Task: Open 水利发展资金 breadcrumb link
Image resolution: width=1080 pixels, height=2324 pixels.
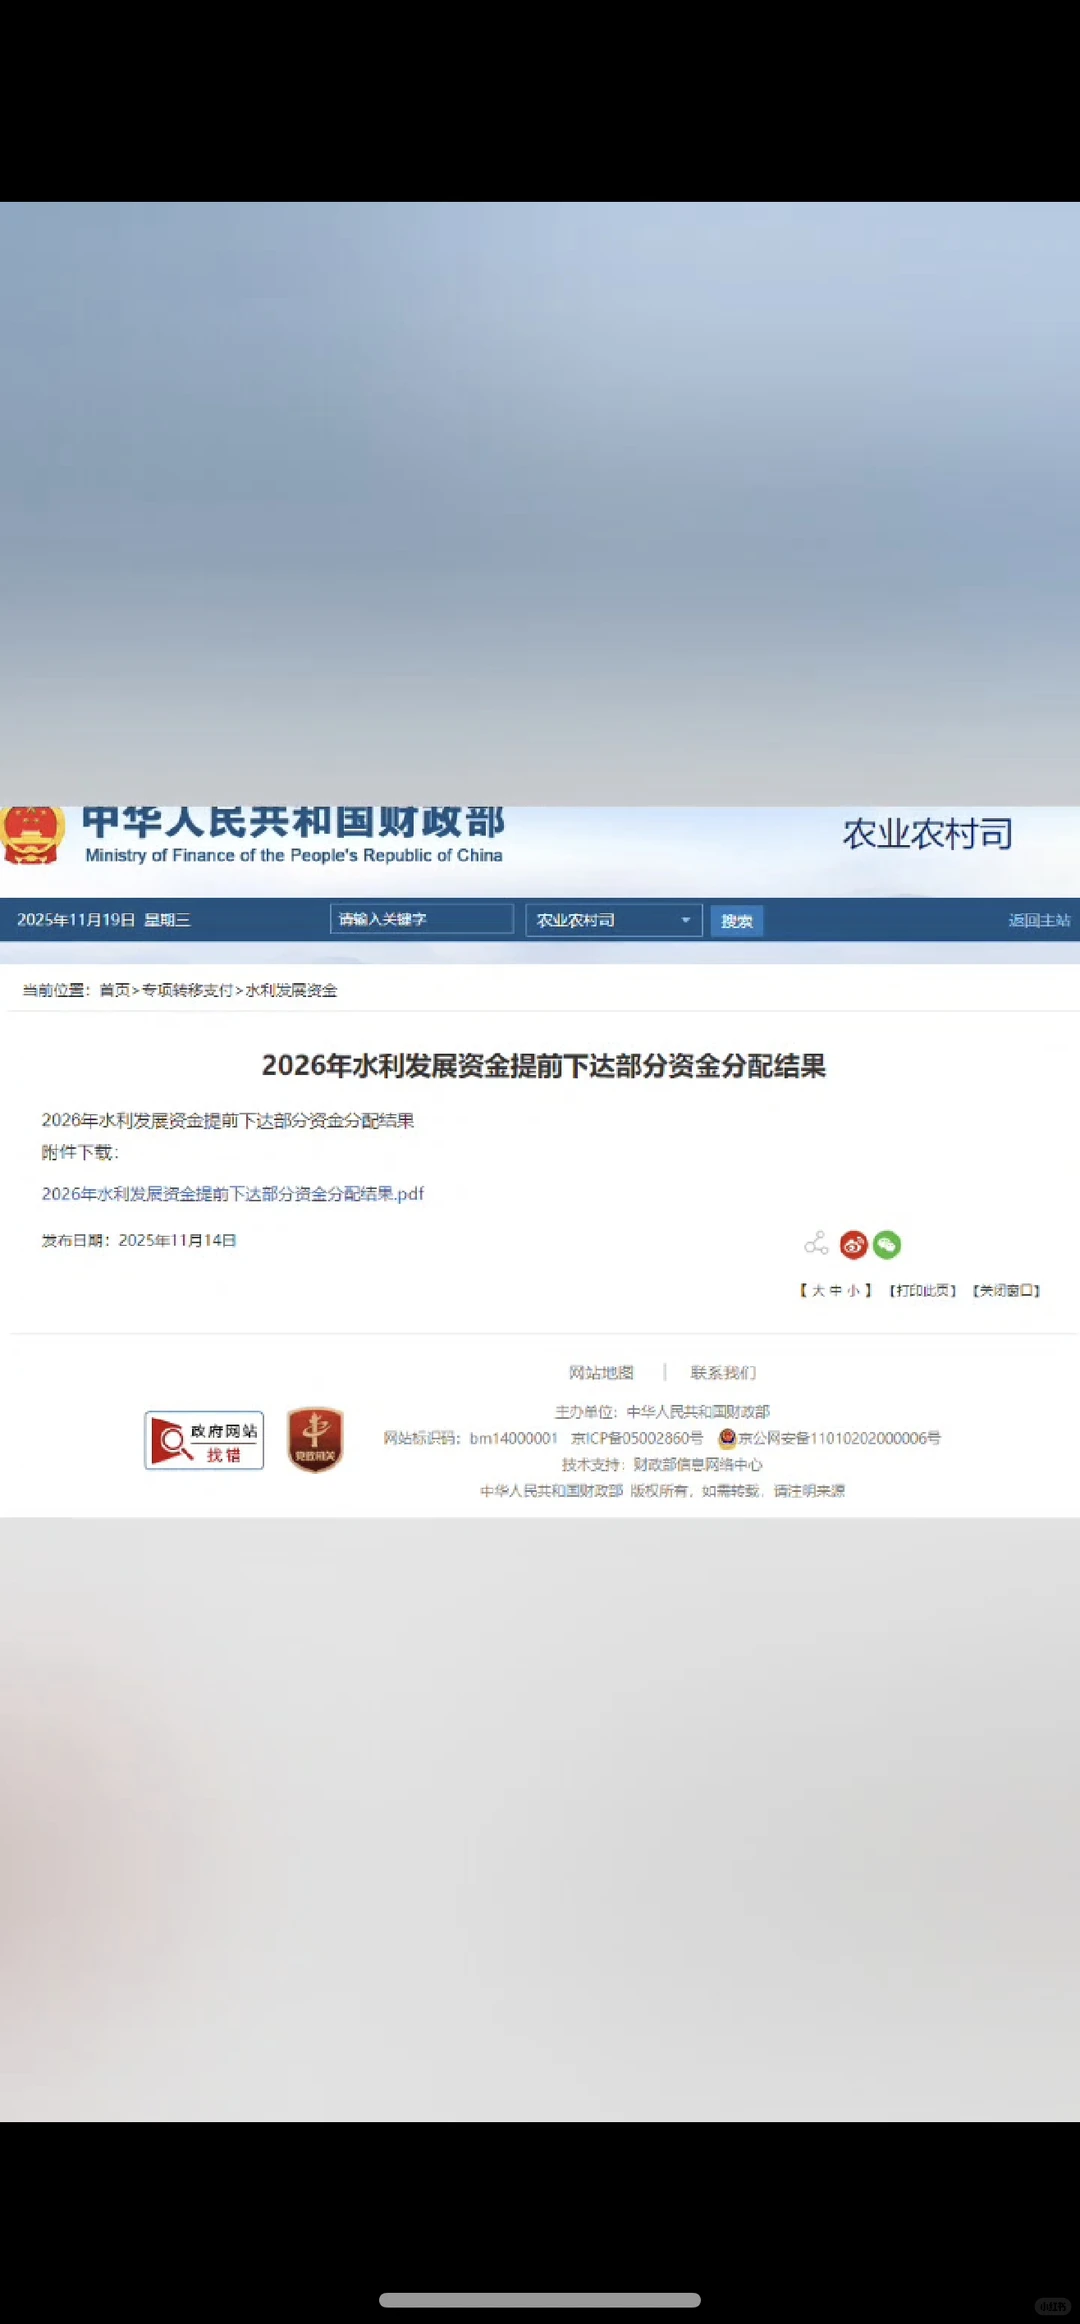Action: coord(291,990)
